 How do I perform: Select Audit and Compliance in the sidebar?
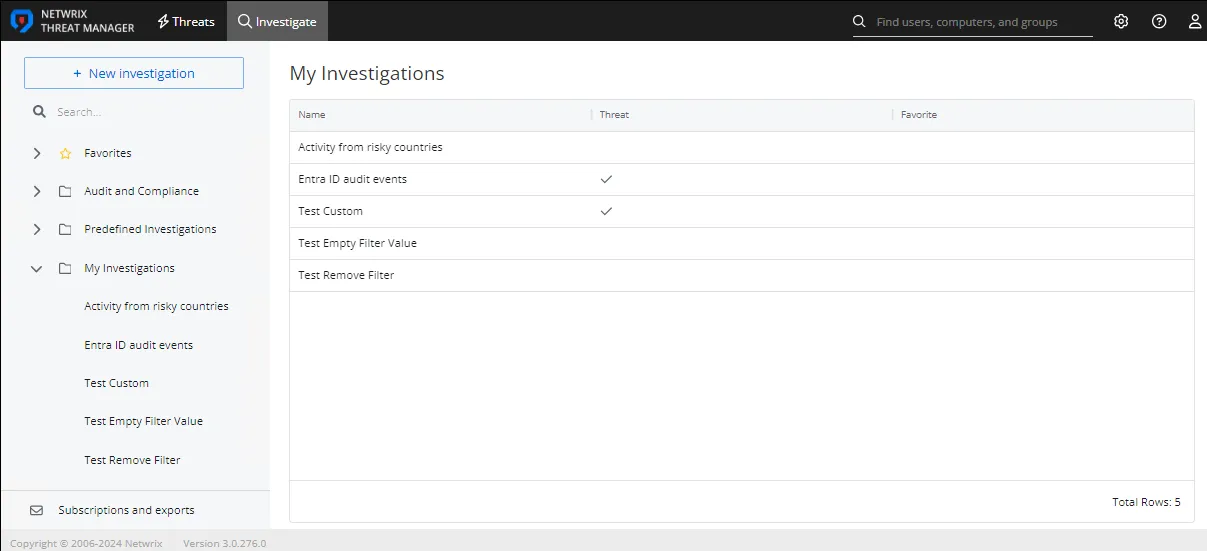(141, 191)
